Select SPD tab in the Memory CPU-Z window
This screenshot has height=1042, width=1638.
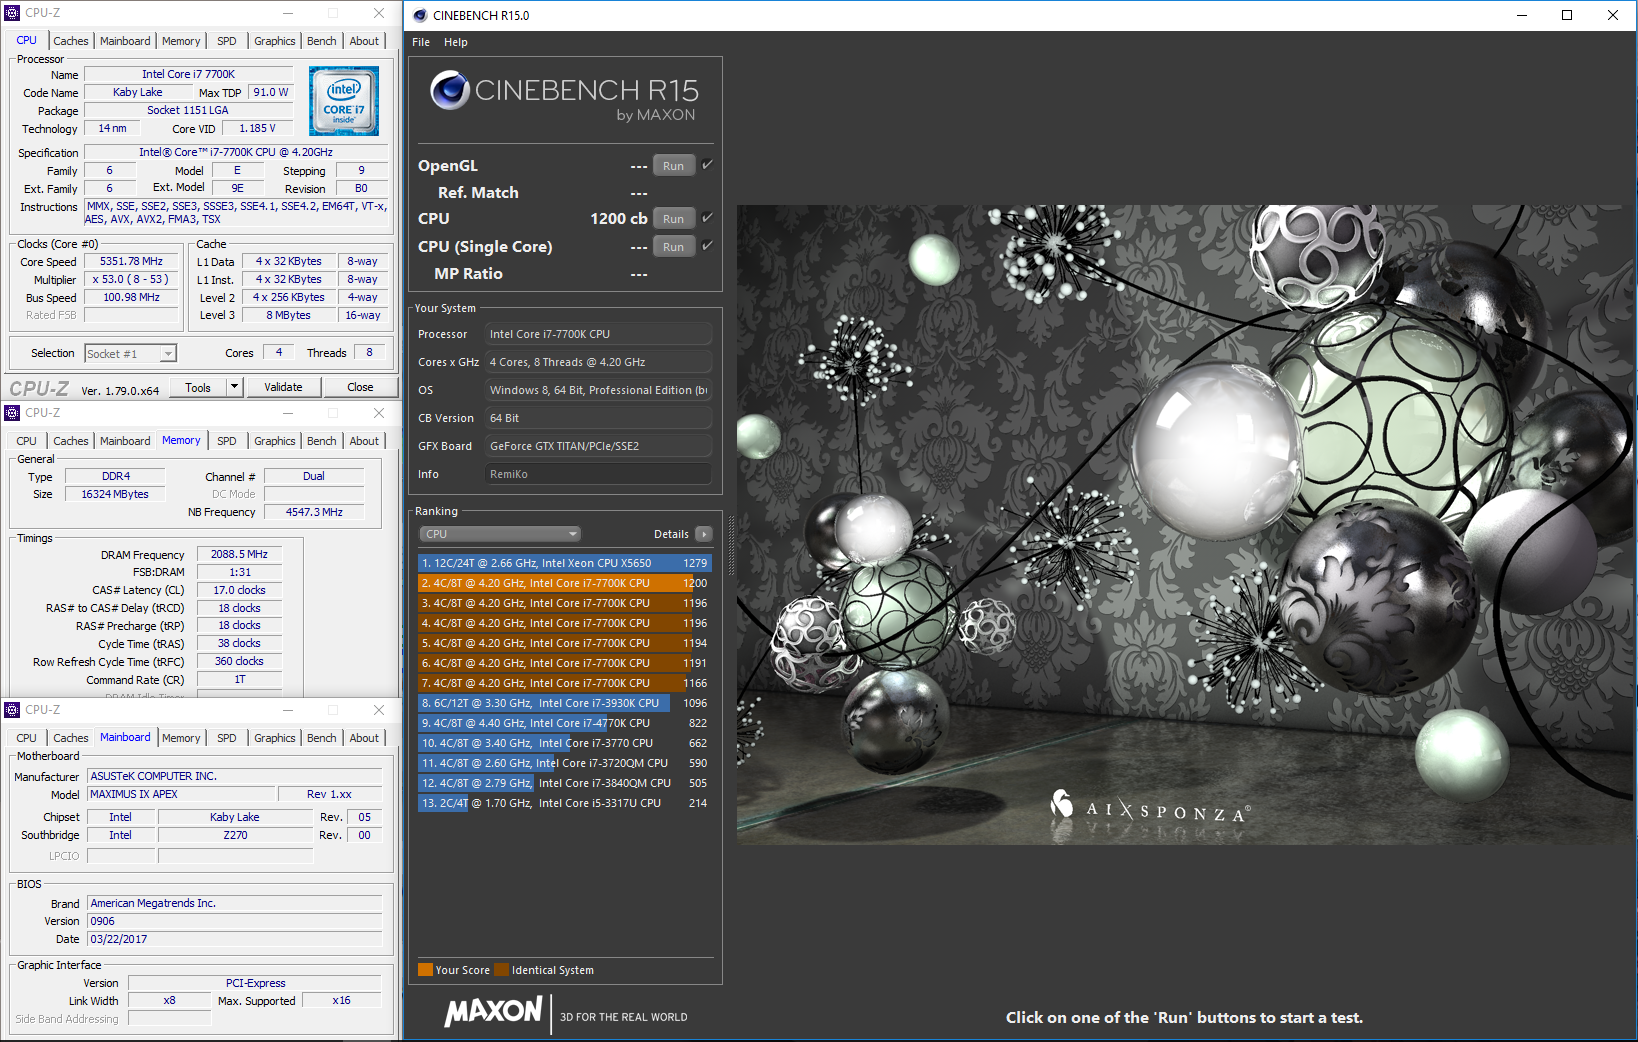tap(227, 441)
